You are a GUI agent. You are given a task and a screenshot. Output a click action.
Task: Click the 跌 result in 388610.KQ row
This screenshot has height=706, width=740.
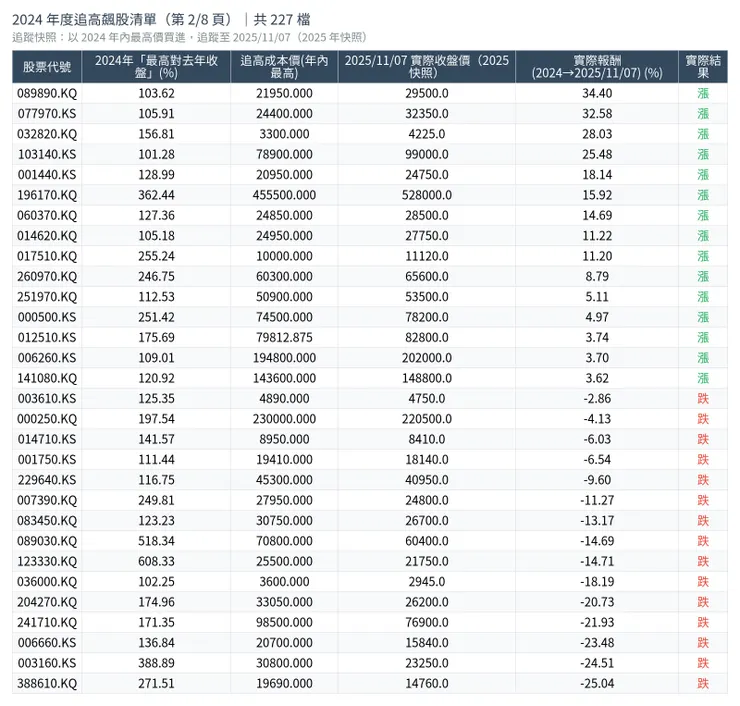pos(703,683)
